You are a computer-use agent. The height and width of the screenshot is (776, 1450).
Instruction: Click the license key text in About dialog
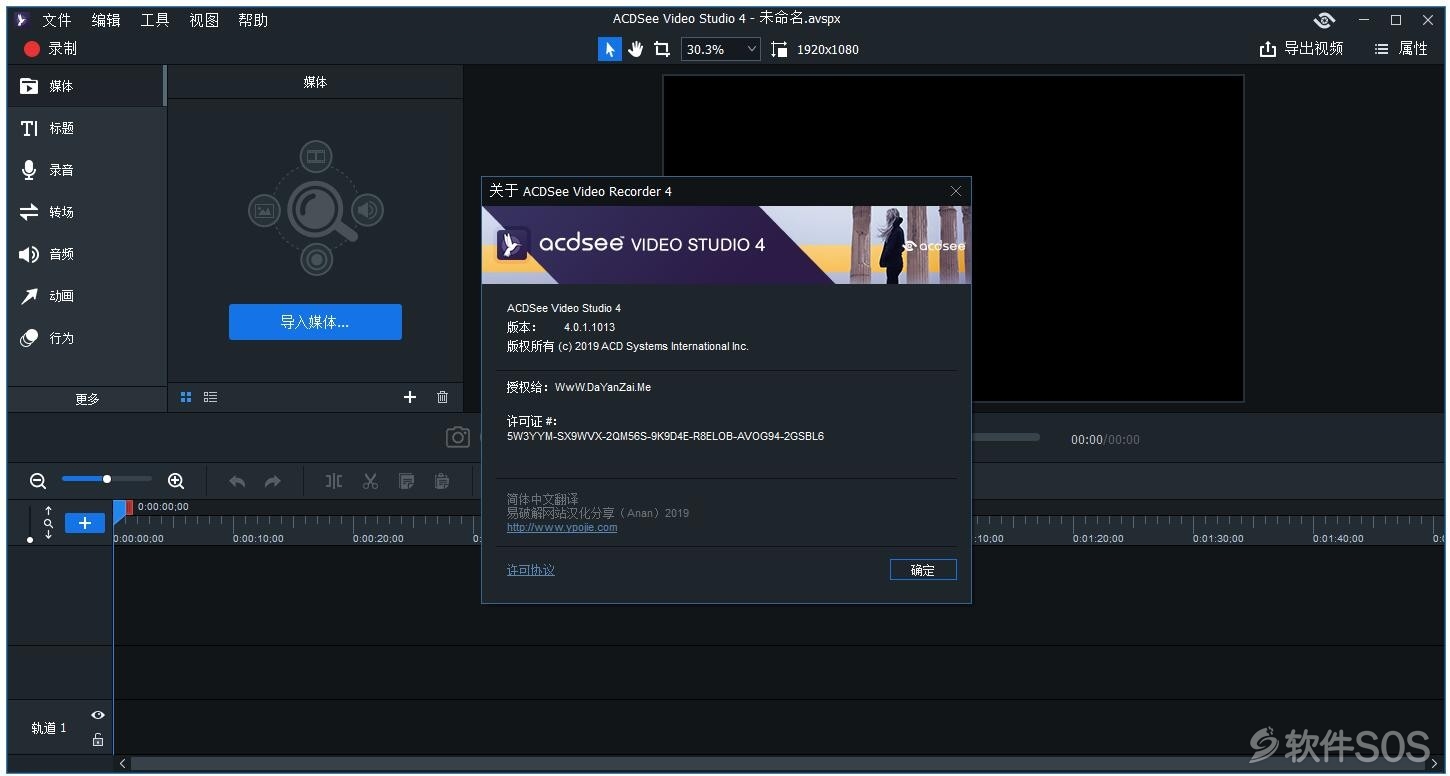pyautogui.click(x=665, y=436)
